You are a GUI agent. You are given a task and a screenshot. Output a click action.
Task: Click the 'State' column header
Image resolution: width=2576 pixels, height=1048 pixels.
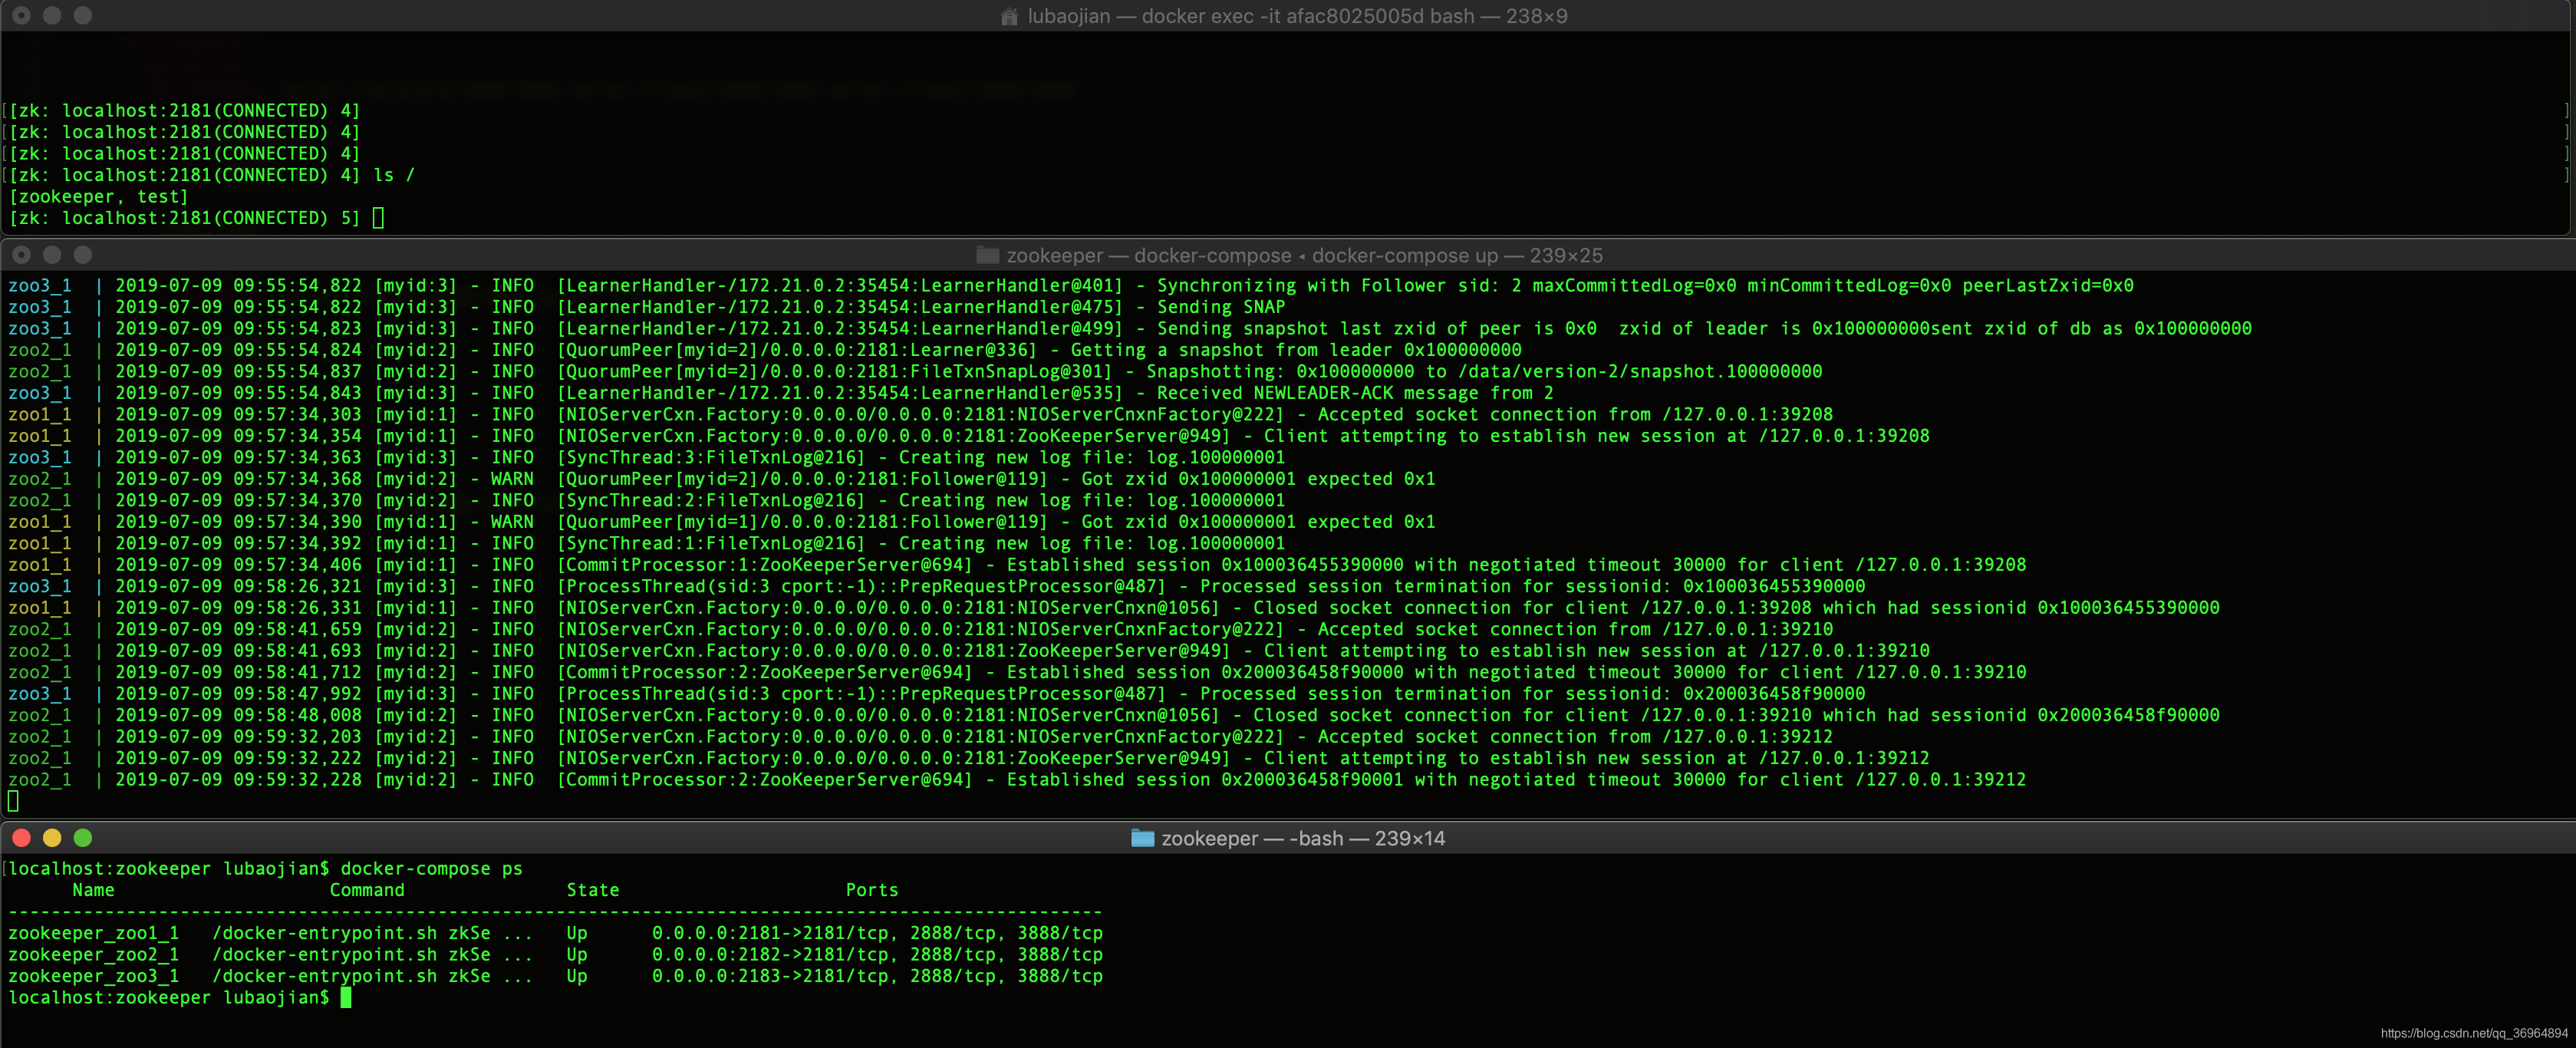click(592, 890)
